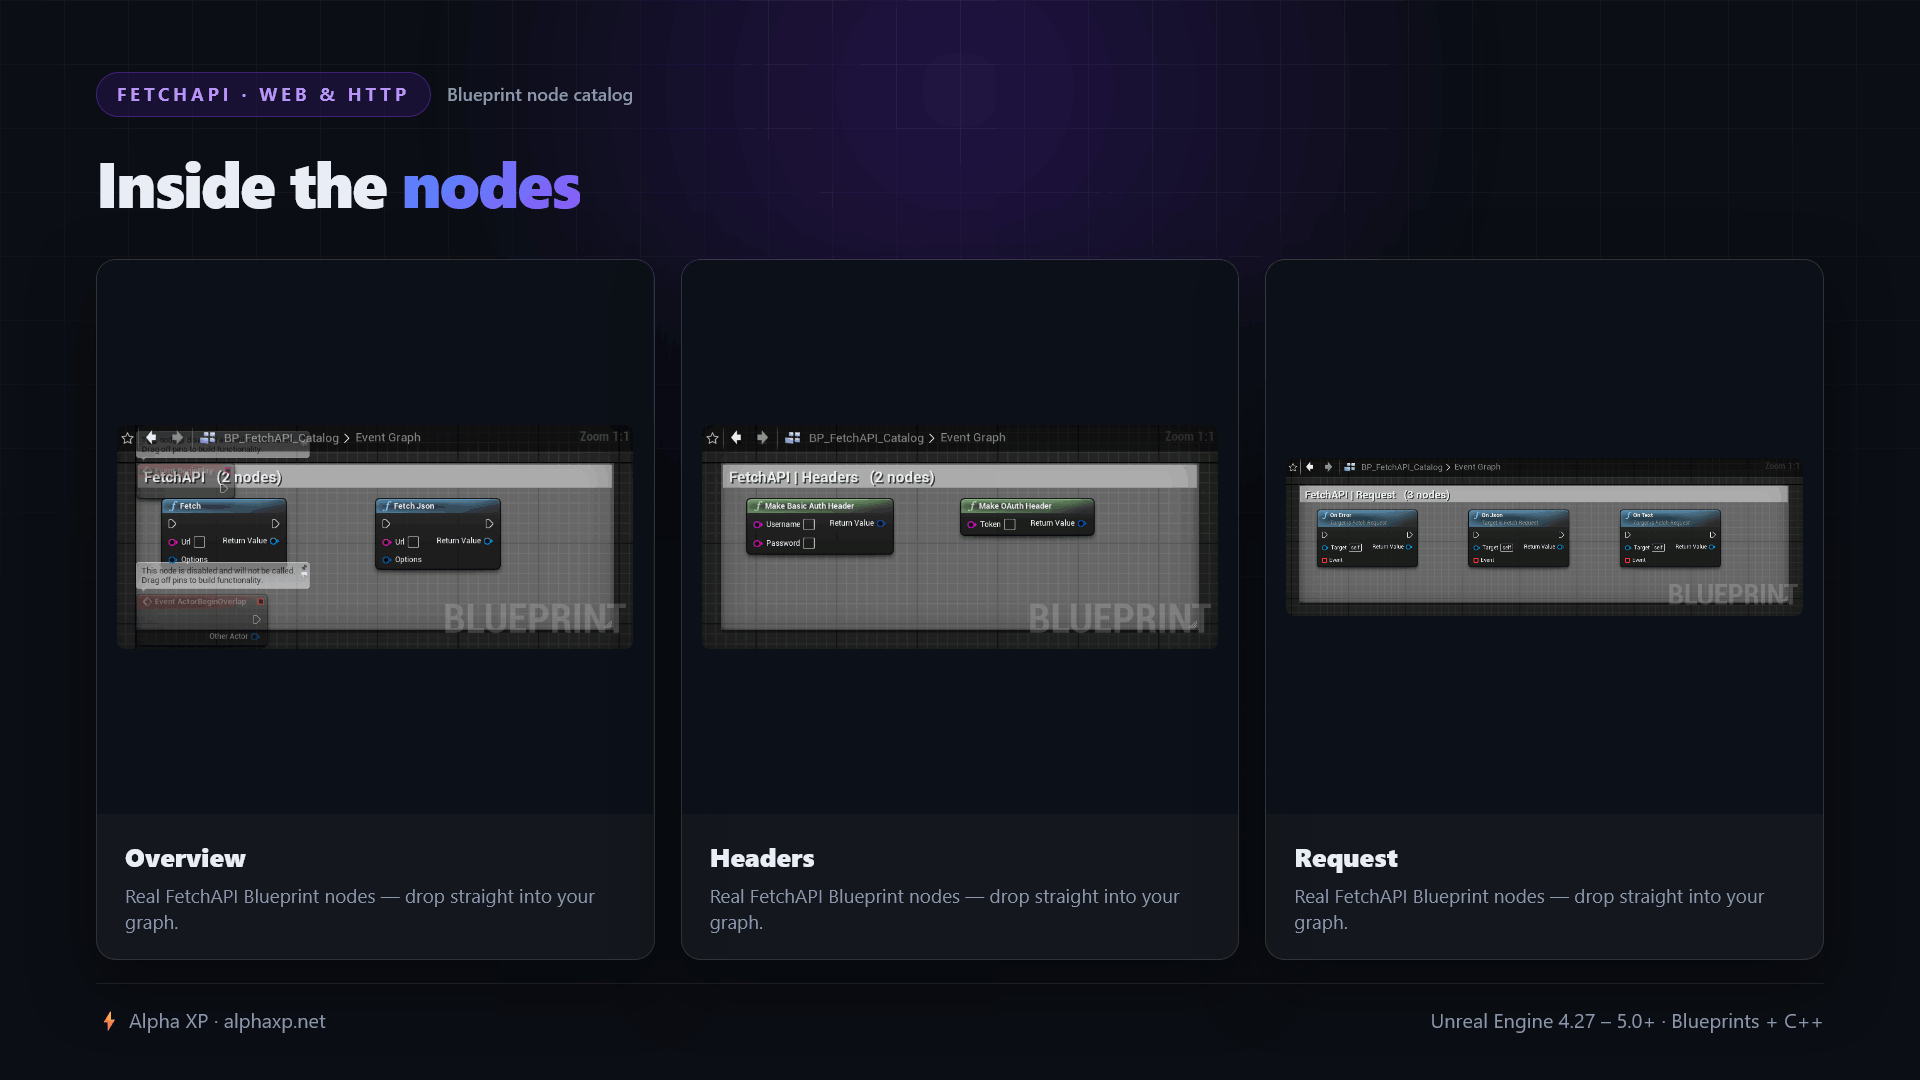Click the Make OAuth Header Return Value pin
This screenshot has width=1920, height=1080.
point(1082,523)
